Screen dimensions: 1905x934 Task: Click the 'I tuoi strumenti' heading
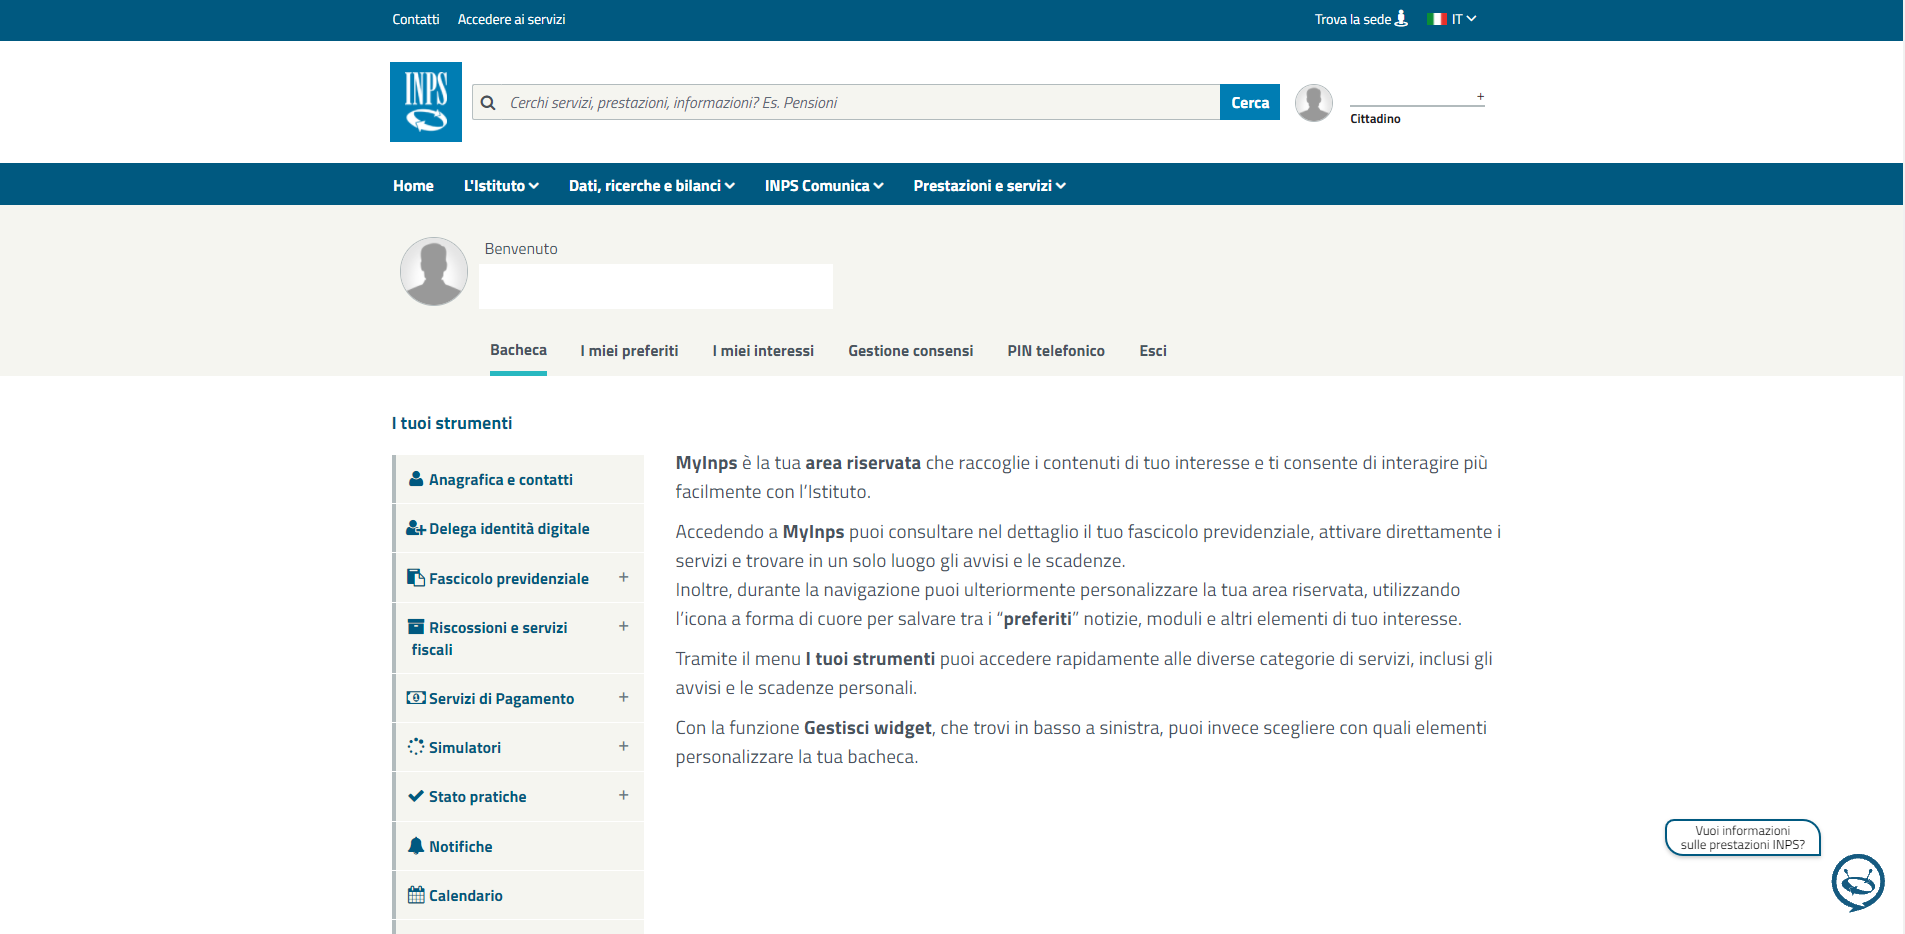[452, 423]
